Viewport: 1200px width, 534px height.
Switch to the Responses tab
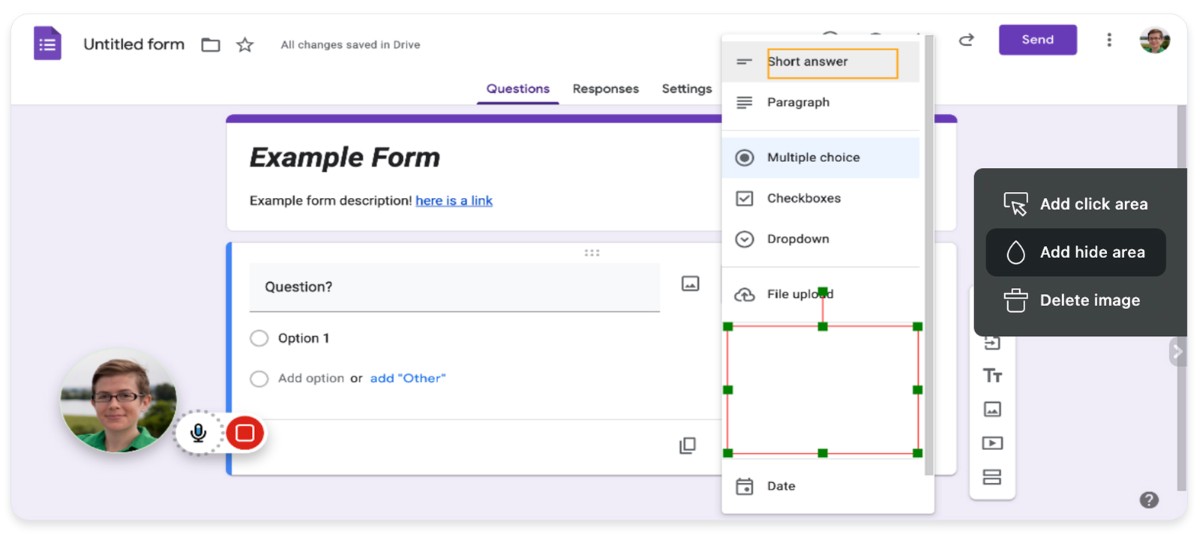point(605,89)
